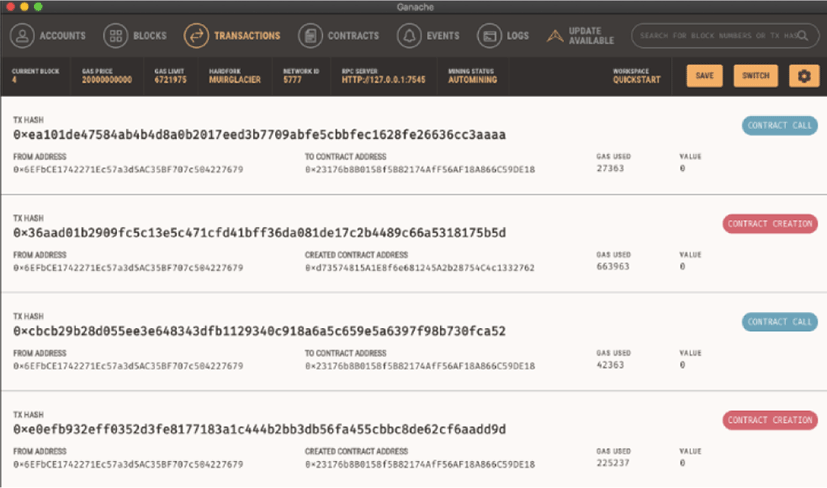Image resolution: width=827 pixels, height=488 pixels.
Task: Click created contract address in 0xe0efb932 transaction
Action: pyautogui.click(x=420, y=464)
